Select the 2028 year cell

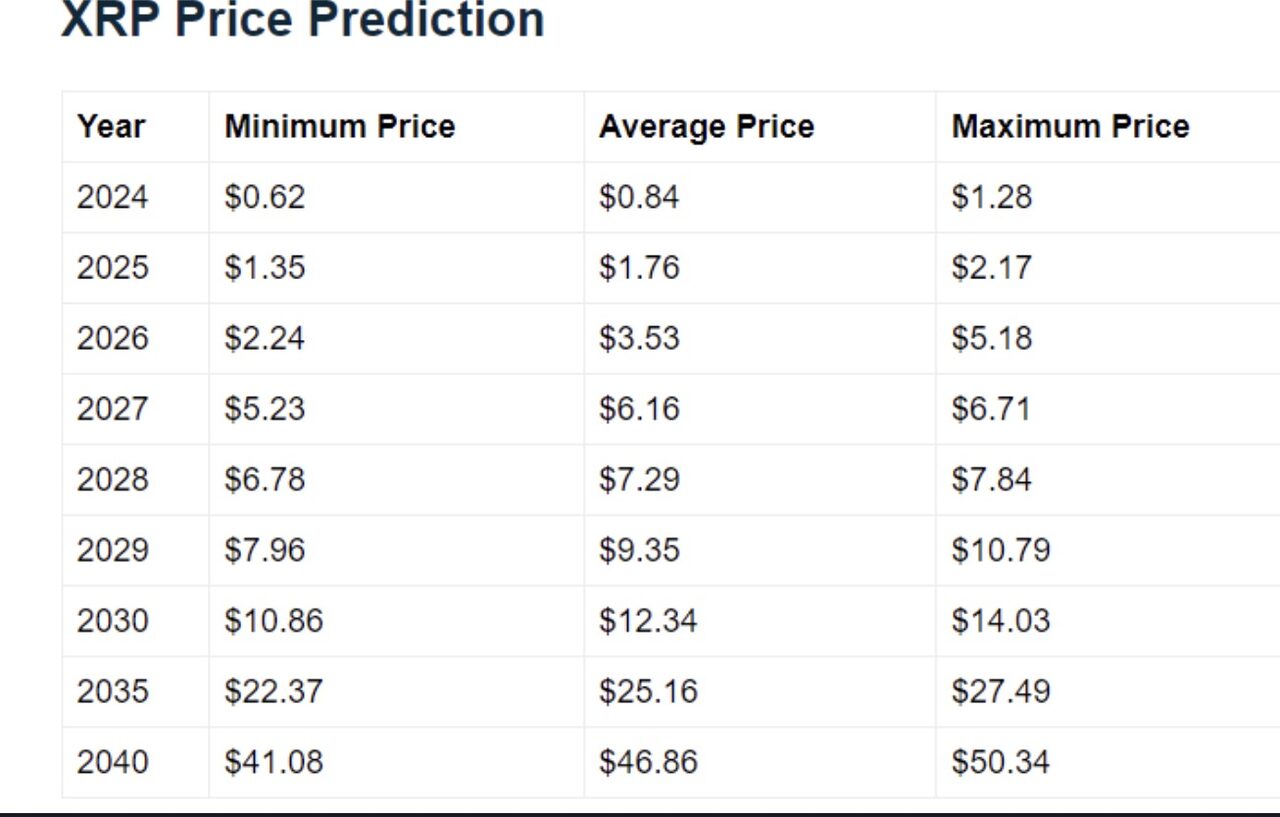coord(112,480)
